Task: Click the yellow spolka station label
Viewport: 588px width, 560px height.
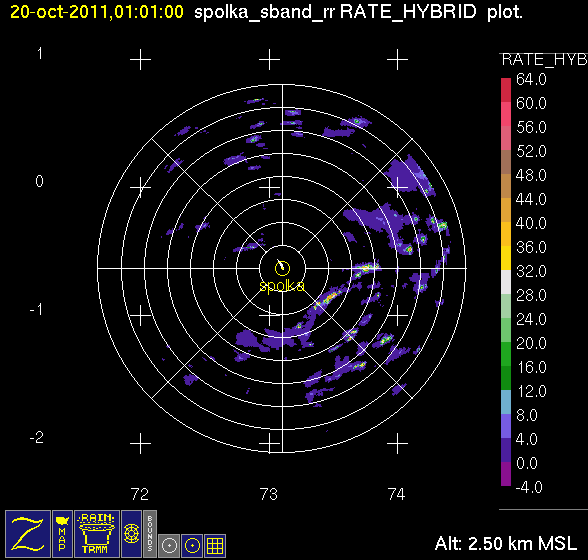Action: 282,286
